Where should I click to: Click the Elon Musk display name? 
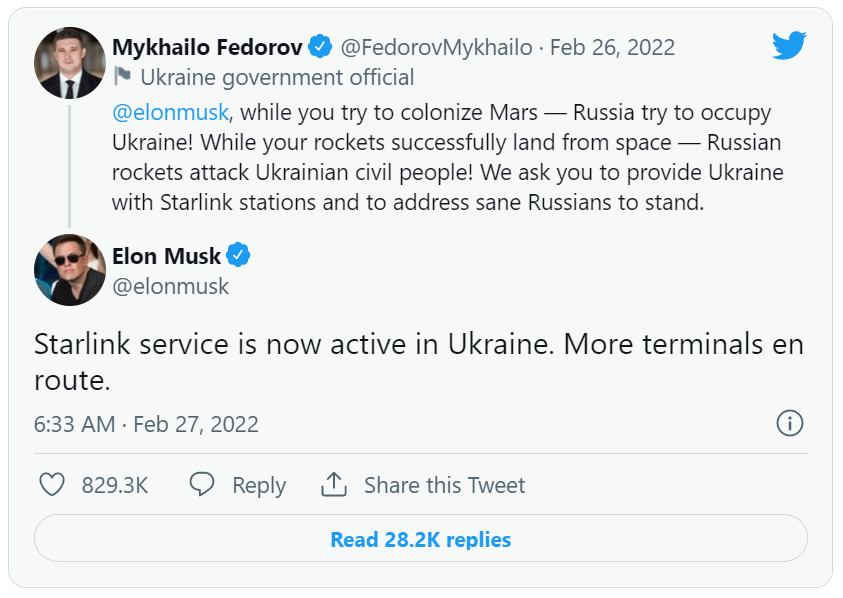[x=166, y=257]
